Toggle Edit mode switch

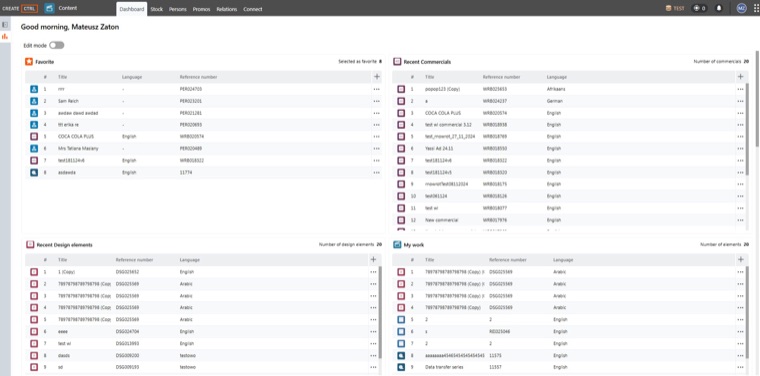(57, 45)
